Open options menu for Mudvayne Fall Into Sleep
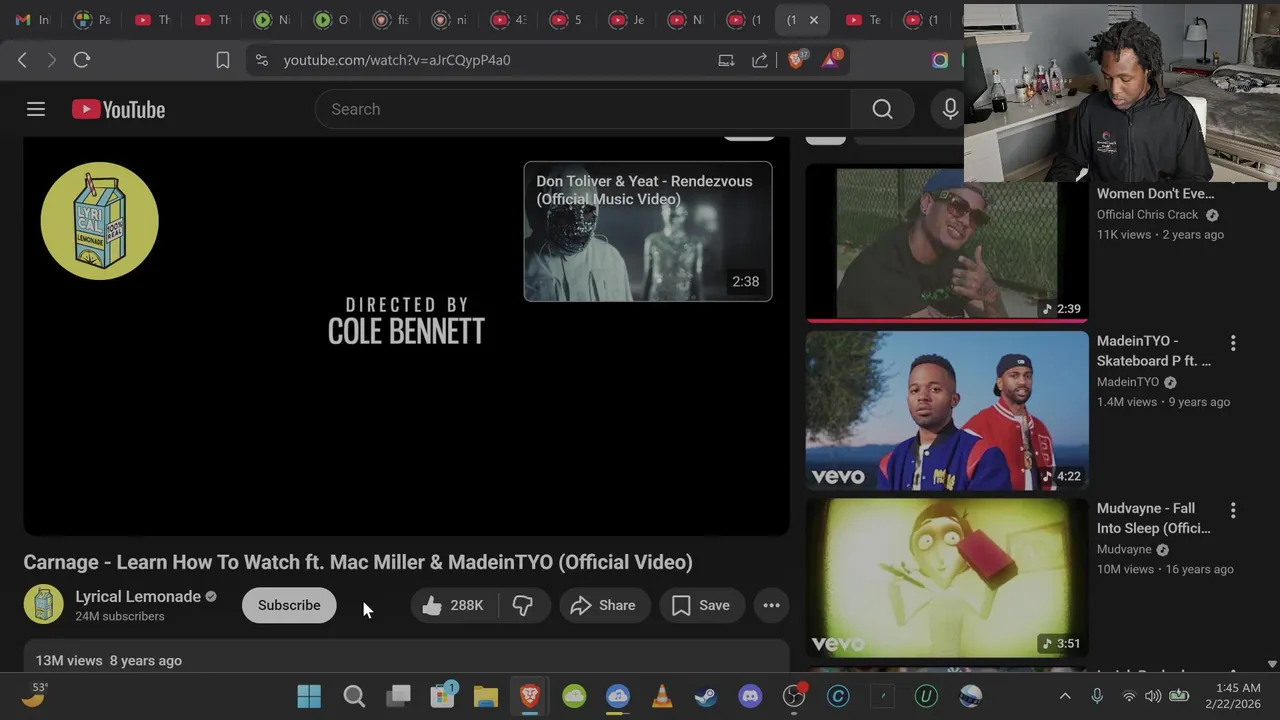This screenshot has height=720, width=1280. click(x=1233, y=510)
